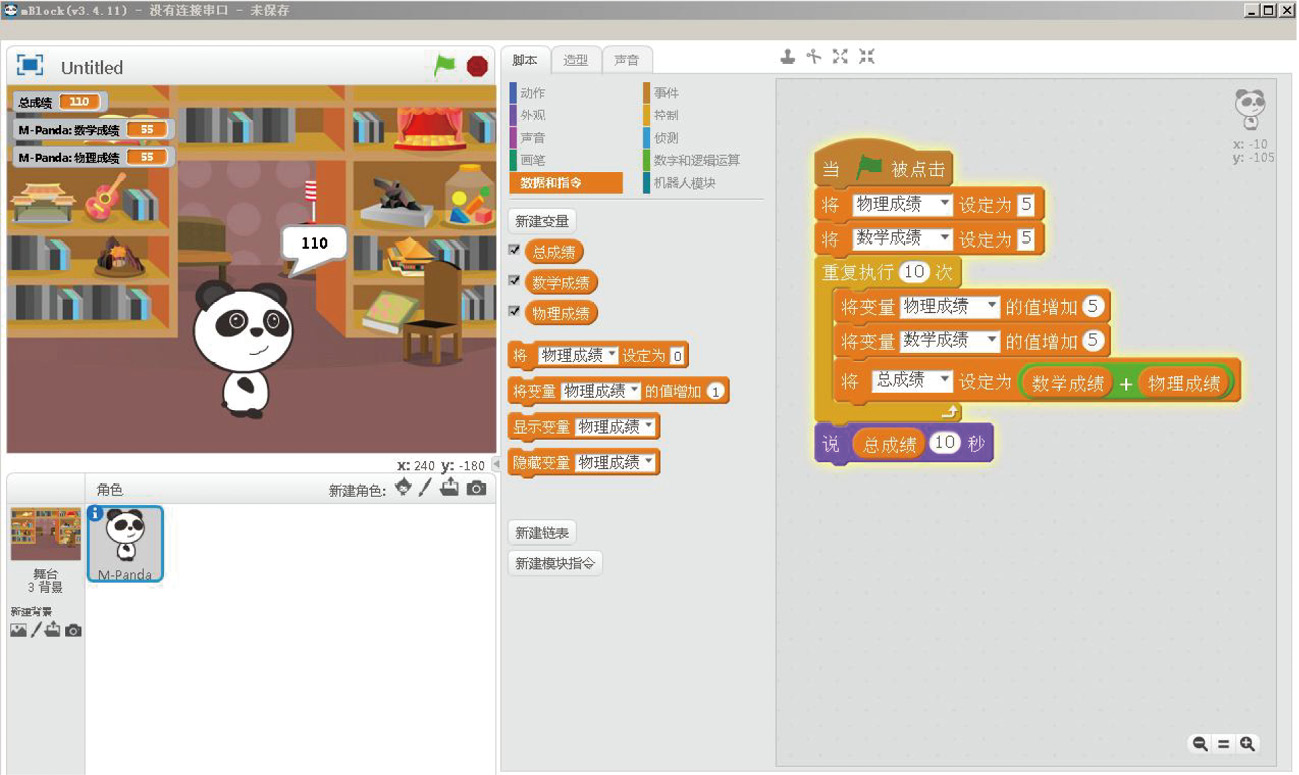Select the duplicate stamp tool
Viewport: 1299px width, 775px height.
pos(788,57)
